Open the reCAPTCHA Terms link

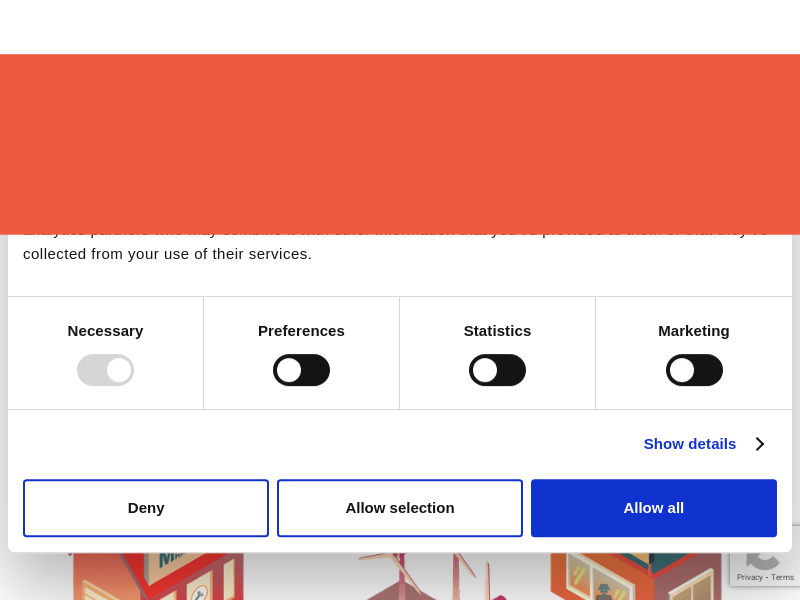tap(783, 577)
